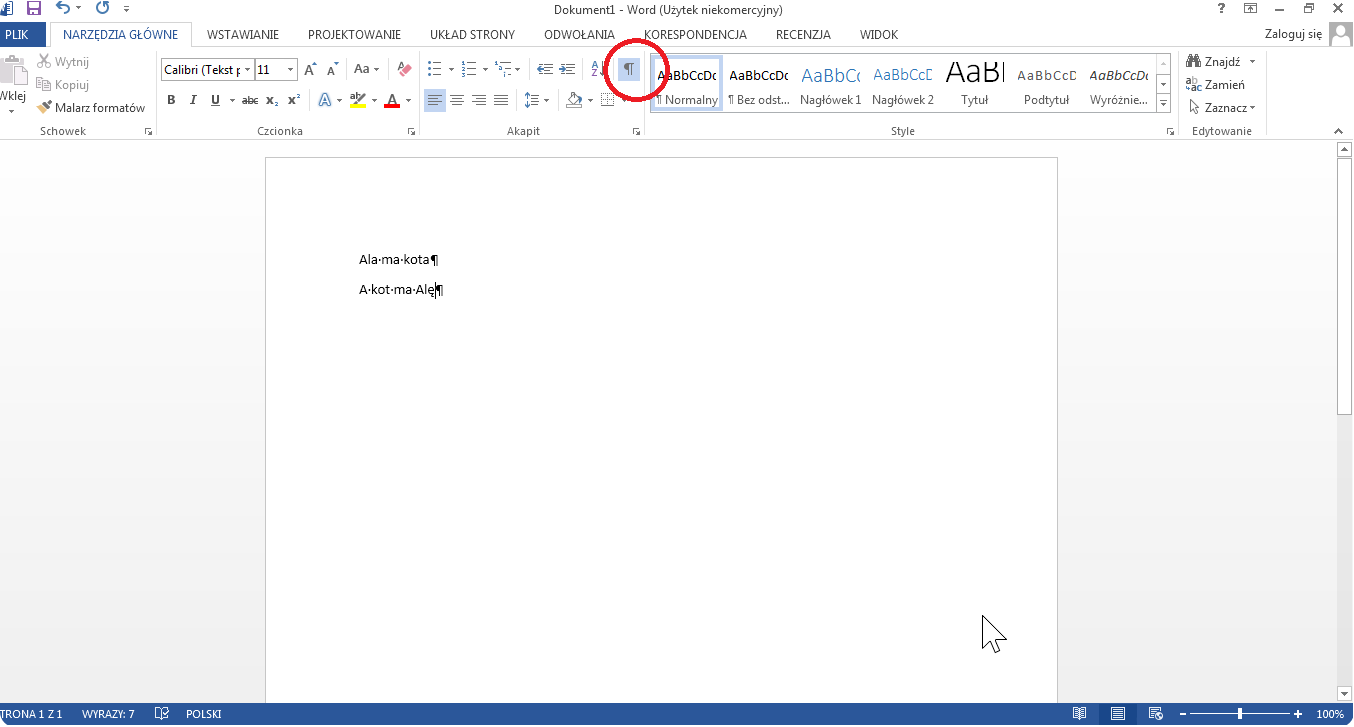This screenshot has height=727, width=1354.
Task: Center align the paragraph
Action: 457,100
